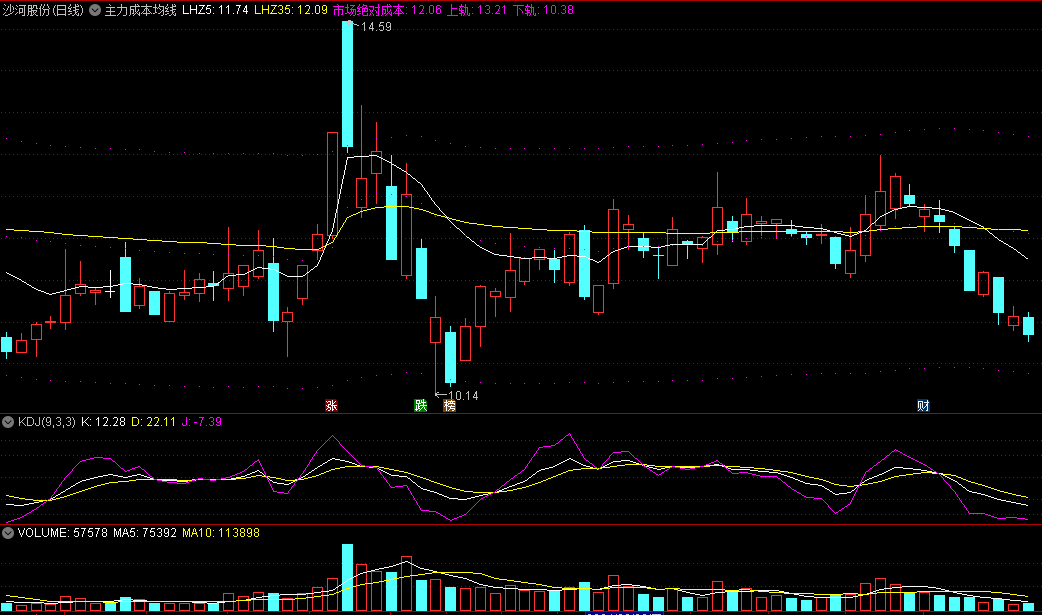Click the 主力成本均线 indicator name
1042x615 pixels.
pos(140,10)
